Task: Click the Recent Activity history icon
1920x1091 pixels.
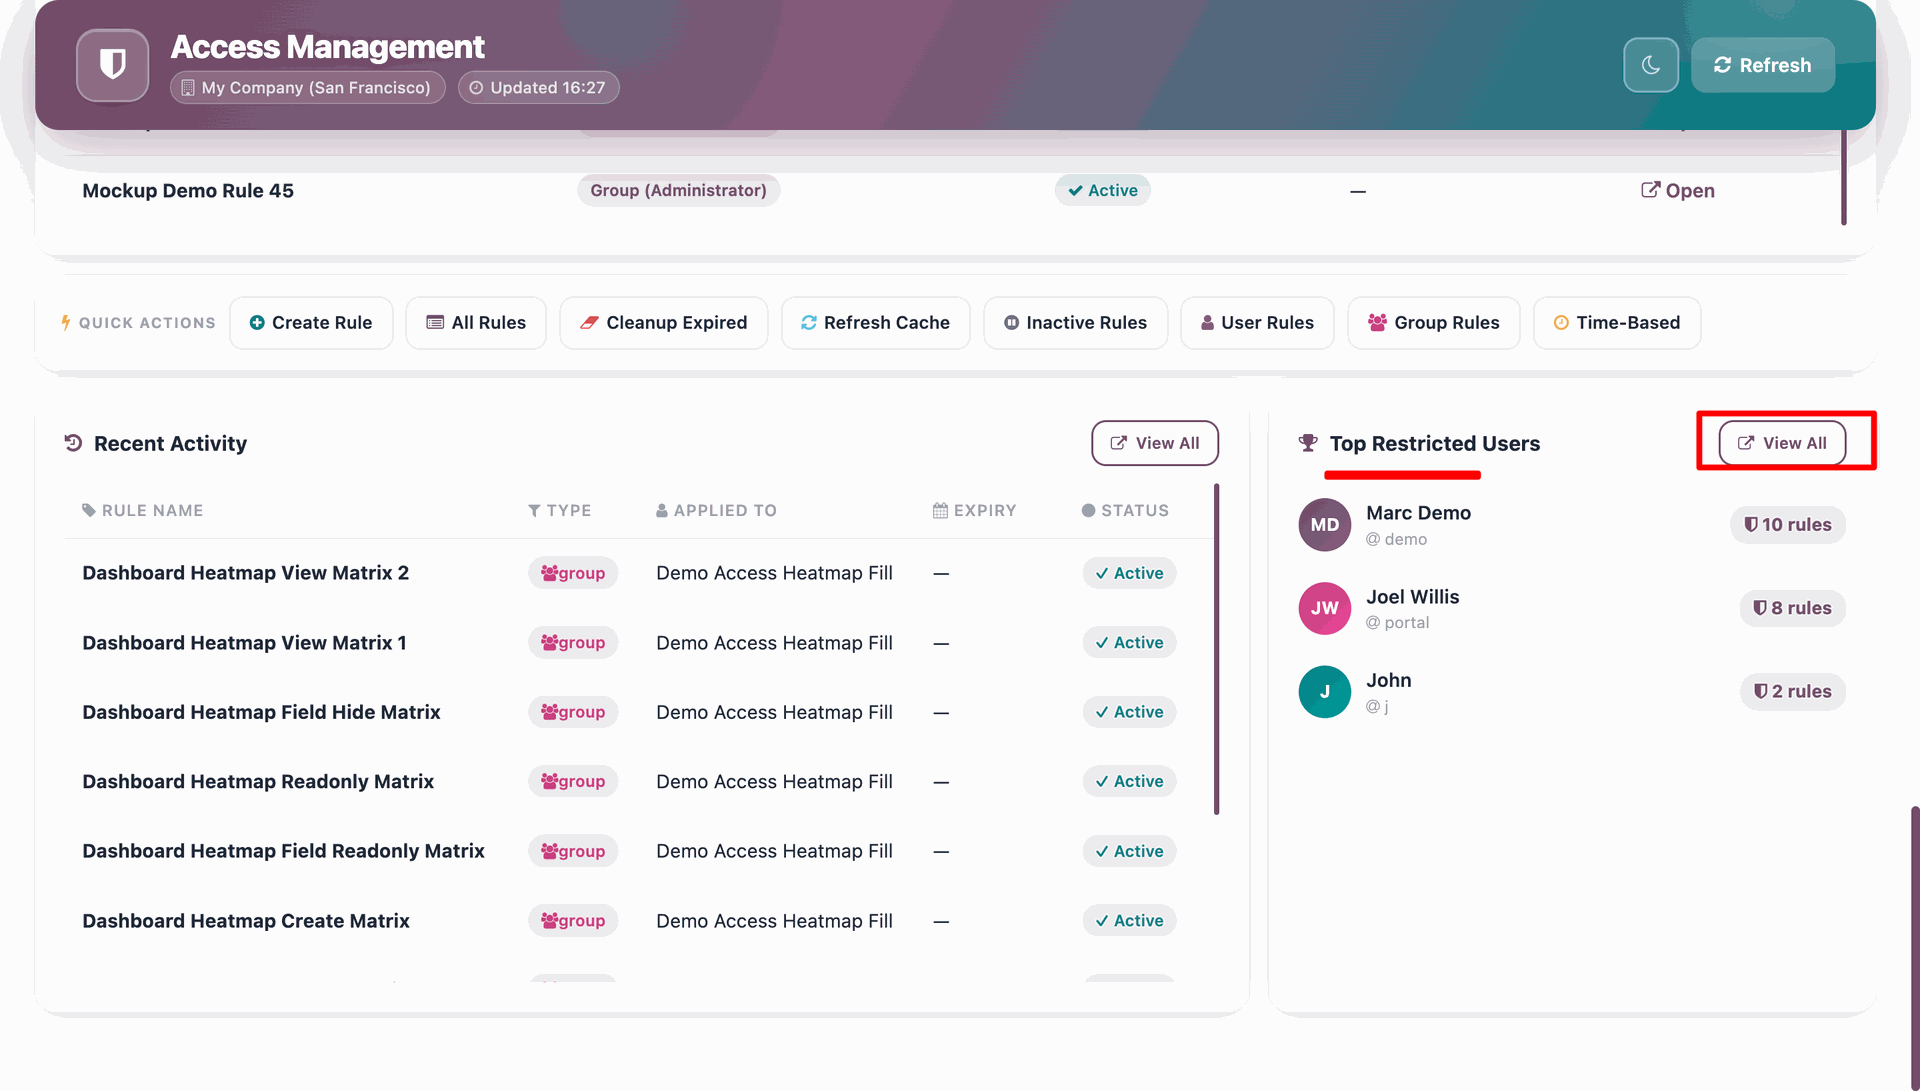Action: pos(73,442)
